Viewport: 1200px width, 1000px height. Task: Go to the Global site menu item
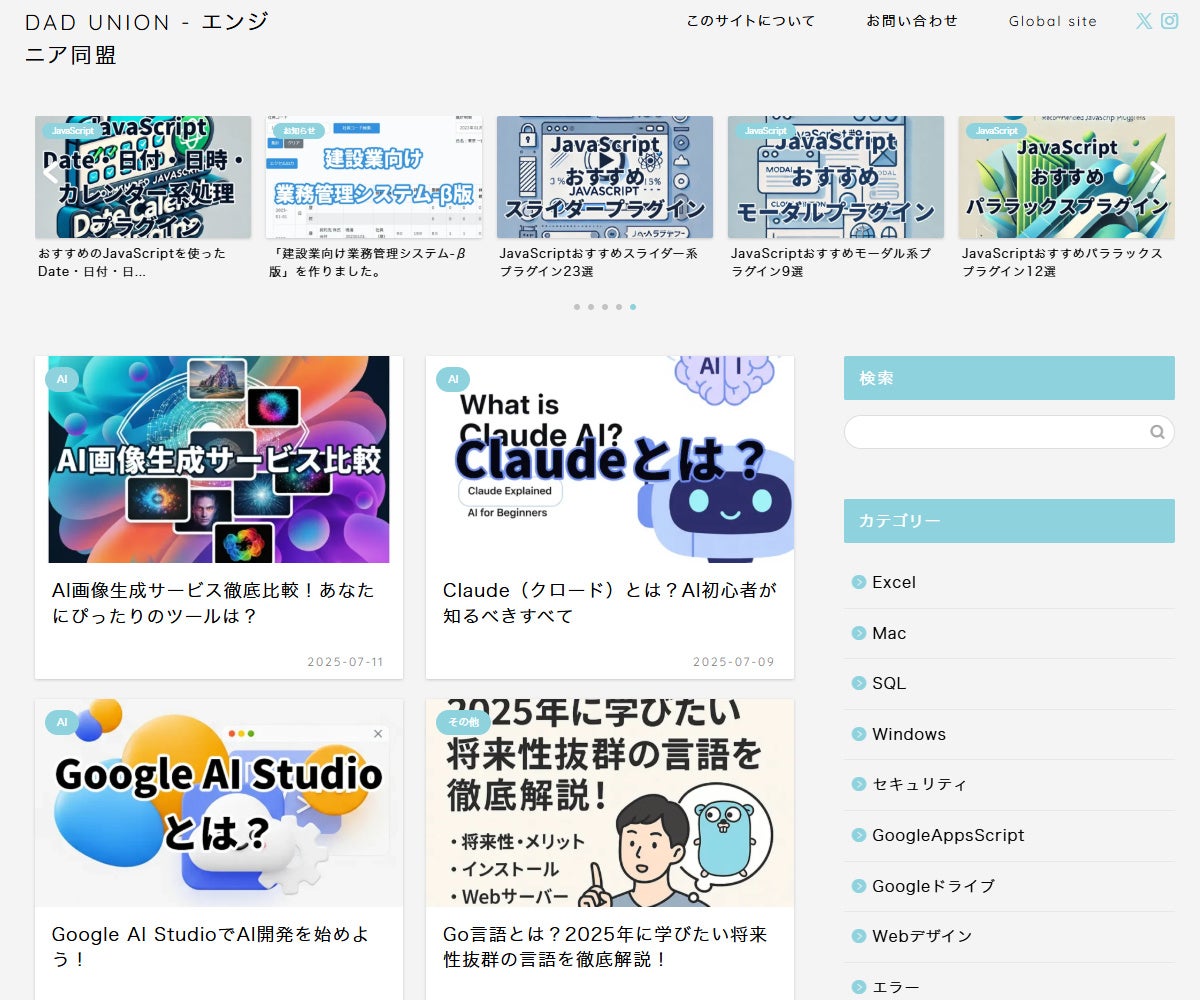coord(1053,21)
